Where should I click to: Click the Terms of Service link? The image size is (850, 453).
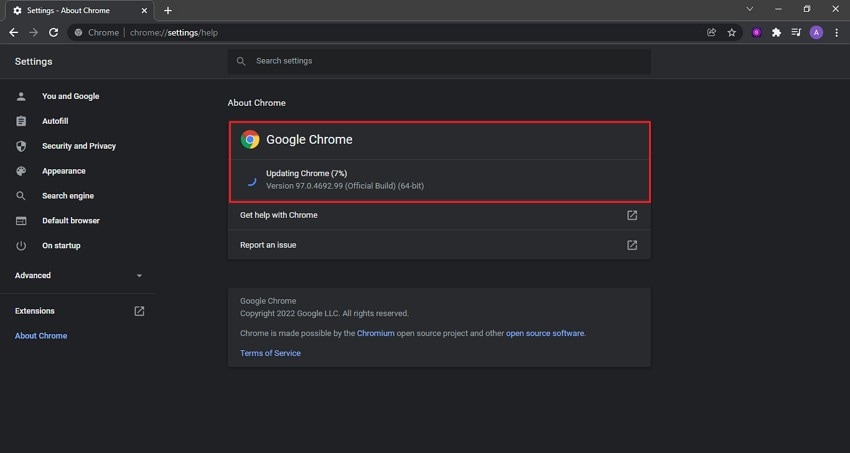pos(270,353)
